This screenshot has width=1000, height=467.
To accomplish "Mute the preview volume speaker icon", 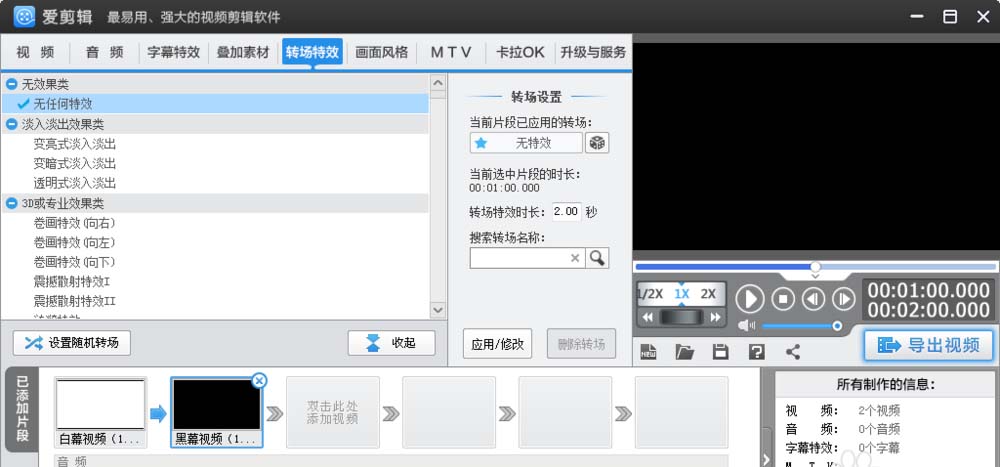I will tap(746, 326).
